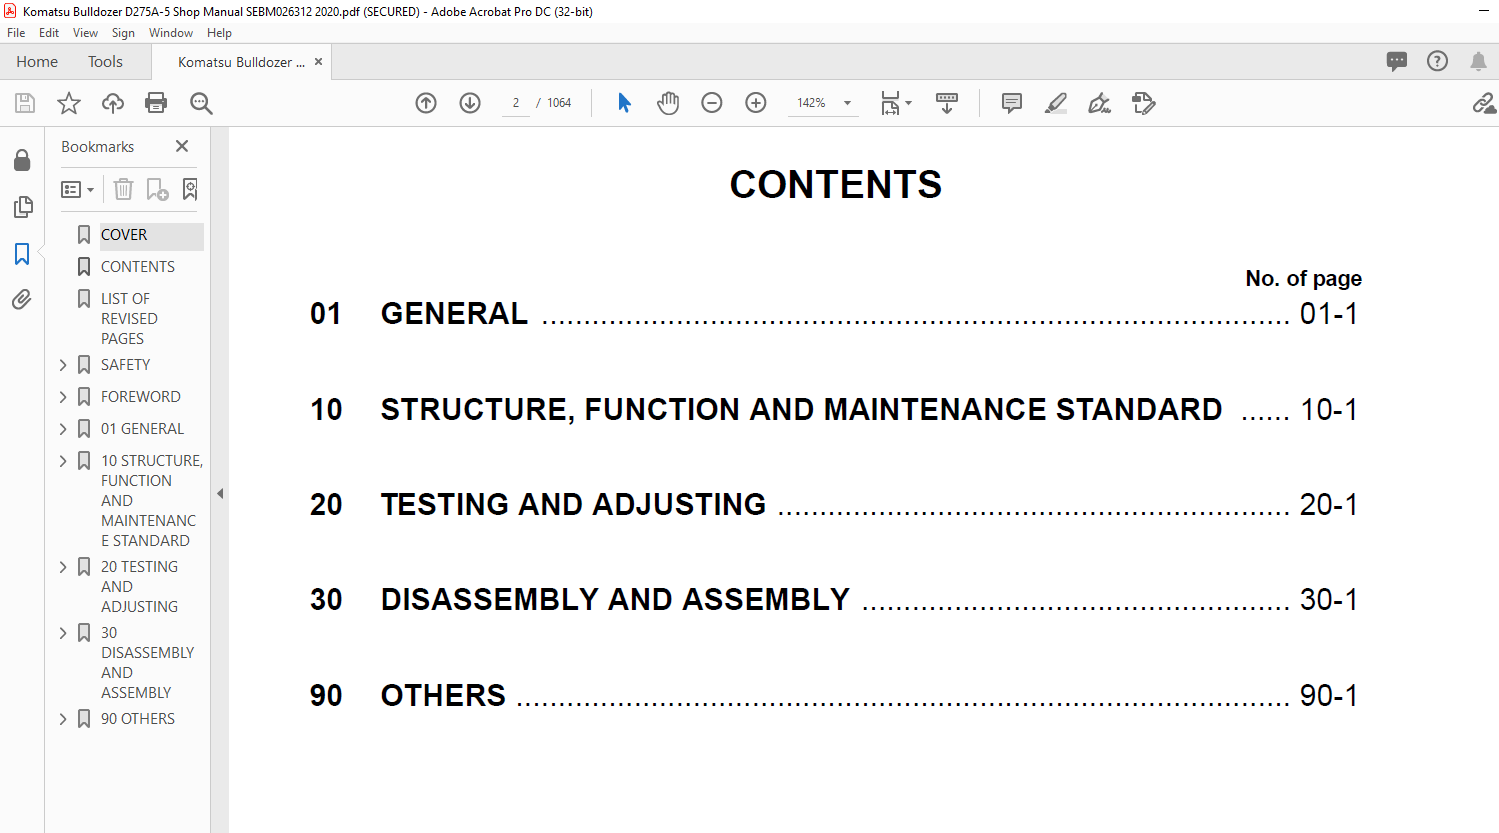Zoom out with minus icon
The height and width of the screenshot is (833, 1499).
pos(712,103)
